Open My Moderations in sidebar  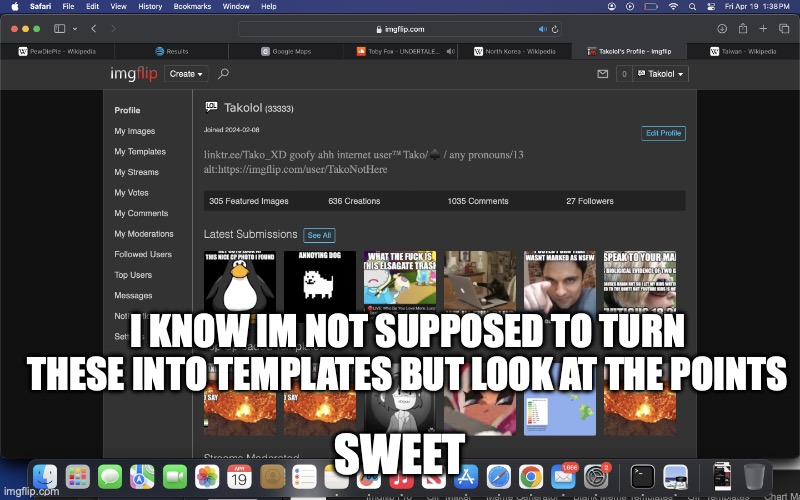(144, 234)
